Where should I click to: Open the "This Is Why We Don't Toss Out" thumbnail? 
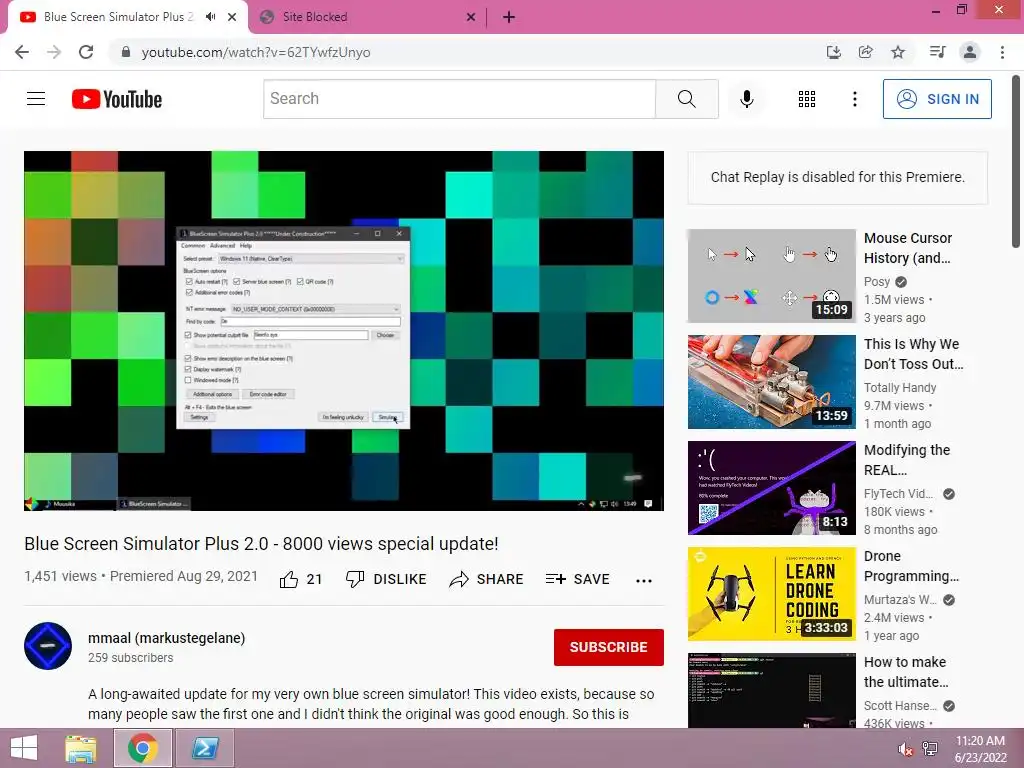pyautogui.click(x=771, y=382)
